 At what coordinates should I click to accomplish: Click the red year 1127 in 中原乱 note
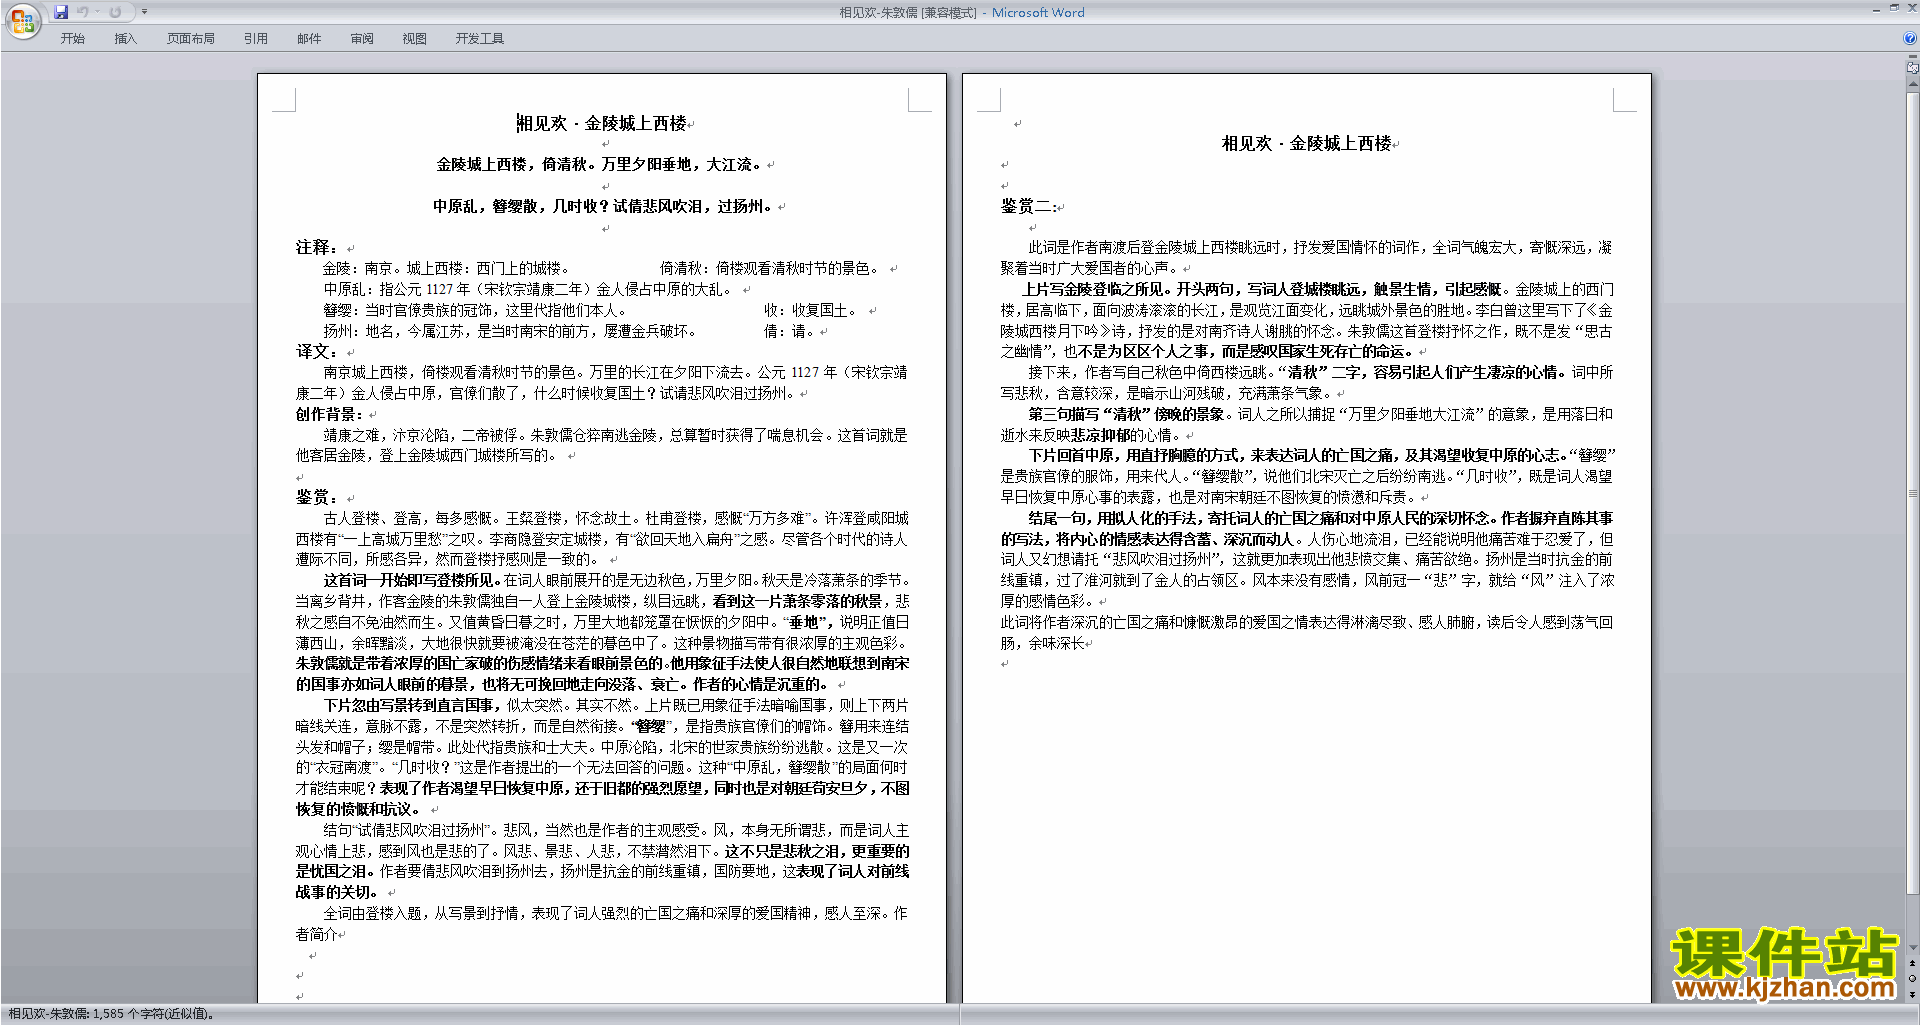pos(439,289)
